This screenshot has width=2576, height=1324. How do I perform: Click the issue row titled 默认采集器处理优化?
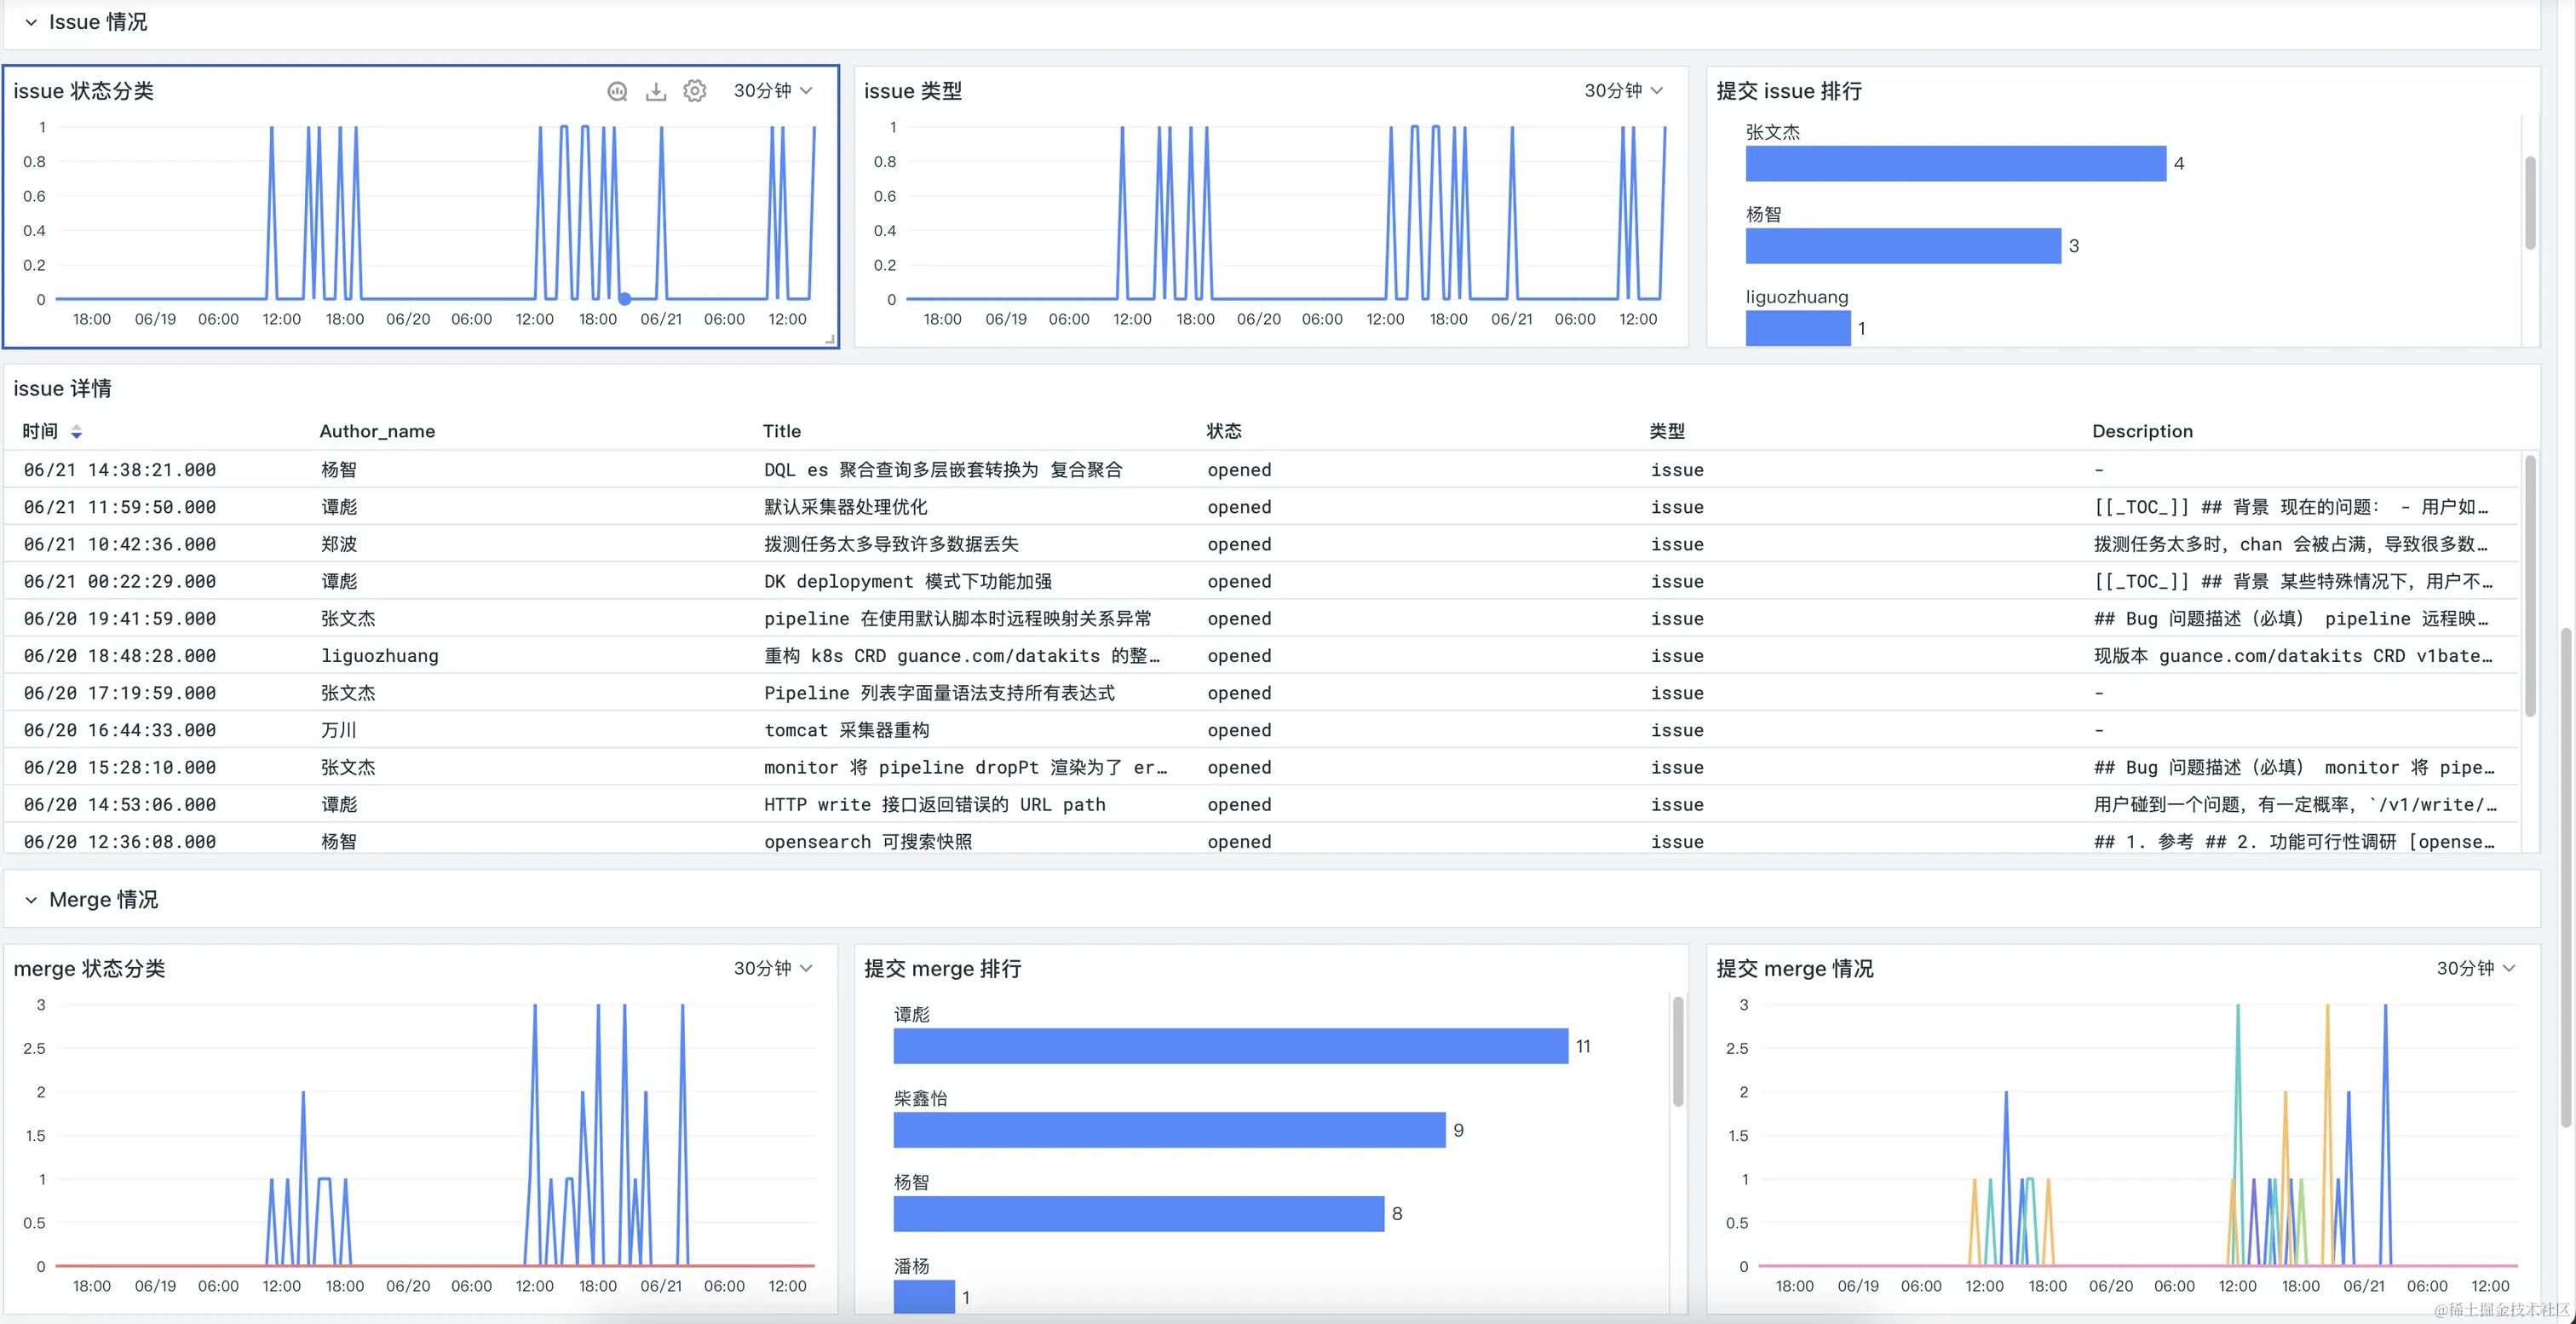[x=845, y=507]
